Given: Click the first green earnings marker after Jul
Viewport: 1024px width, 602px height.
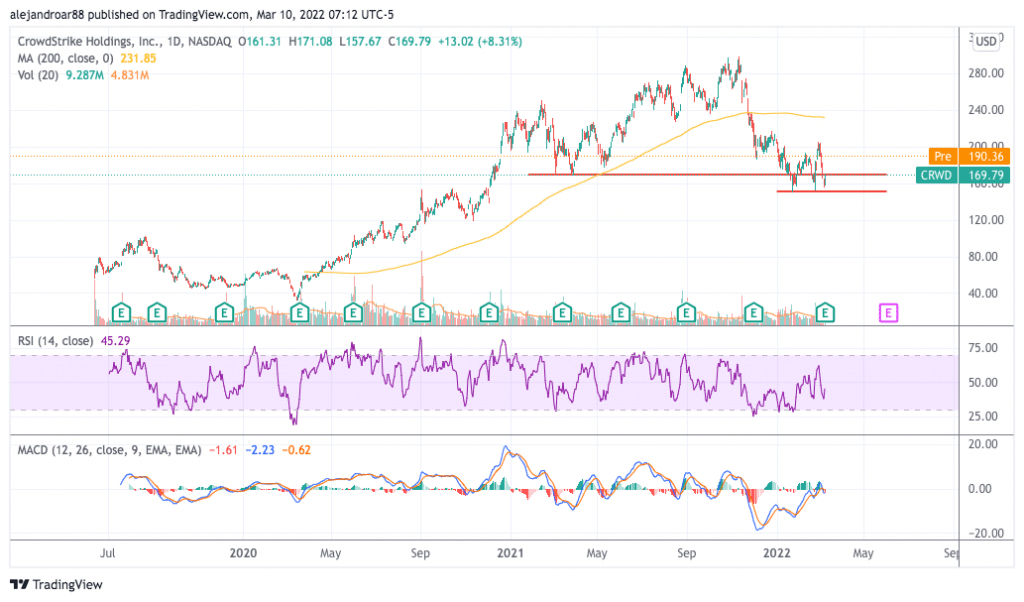Looking at the screenshot, I should pyautogui.click(x=121, y=313).
